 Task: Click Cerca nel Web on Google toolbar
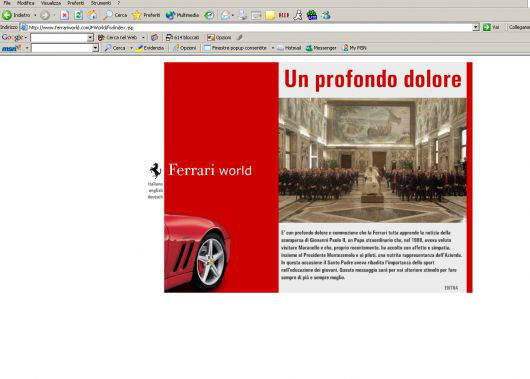tap(118, 38)
